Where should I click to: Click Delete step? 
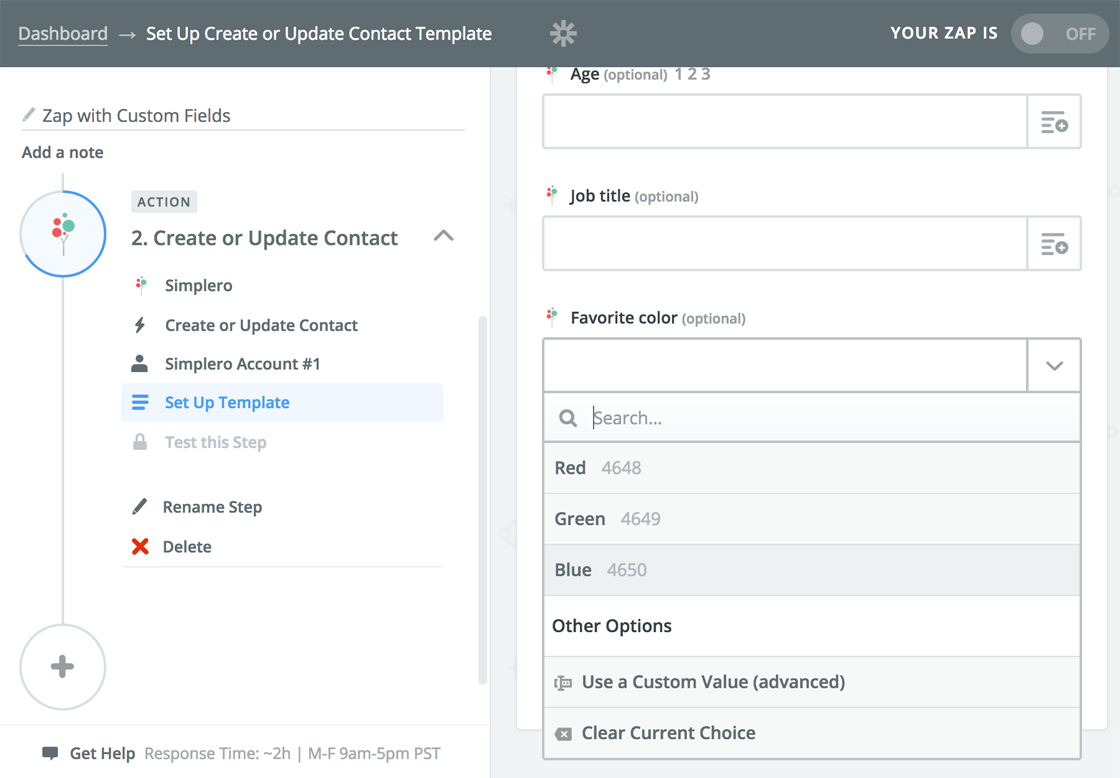coord(187,547)
